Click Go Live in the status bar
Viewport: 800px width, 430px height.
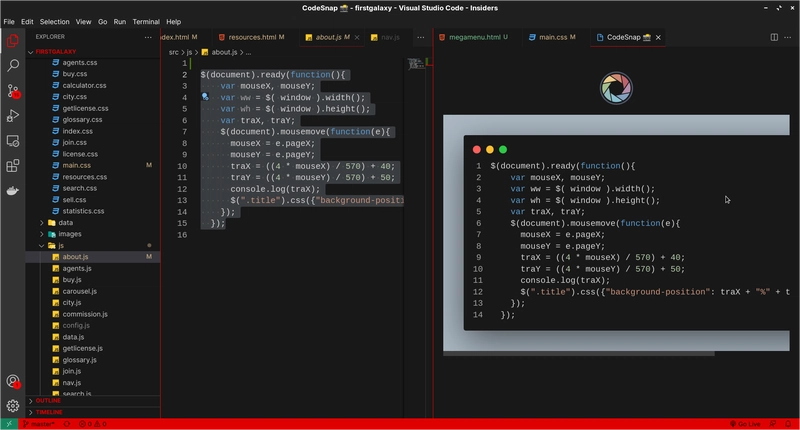(745, 424)
